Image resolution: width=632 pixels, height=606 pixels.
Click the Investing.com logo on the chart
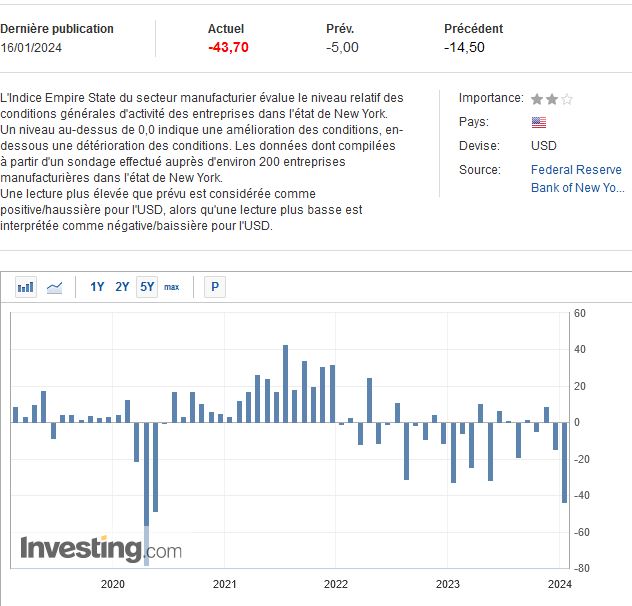(101, 548)
